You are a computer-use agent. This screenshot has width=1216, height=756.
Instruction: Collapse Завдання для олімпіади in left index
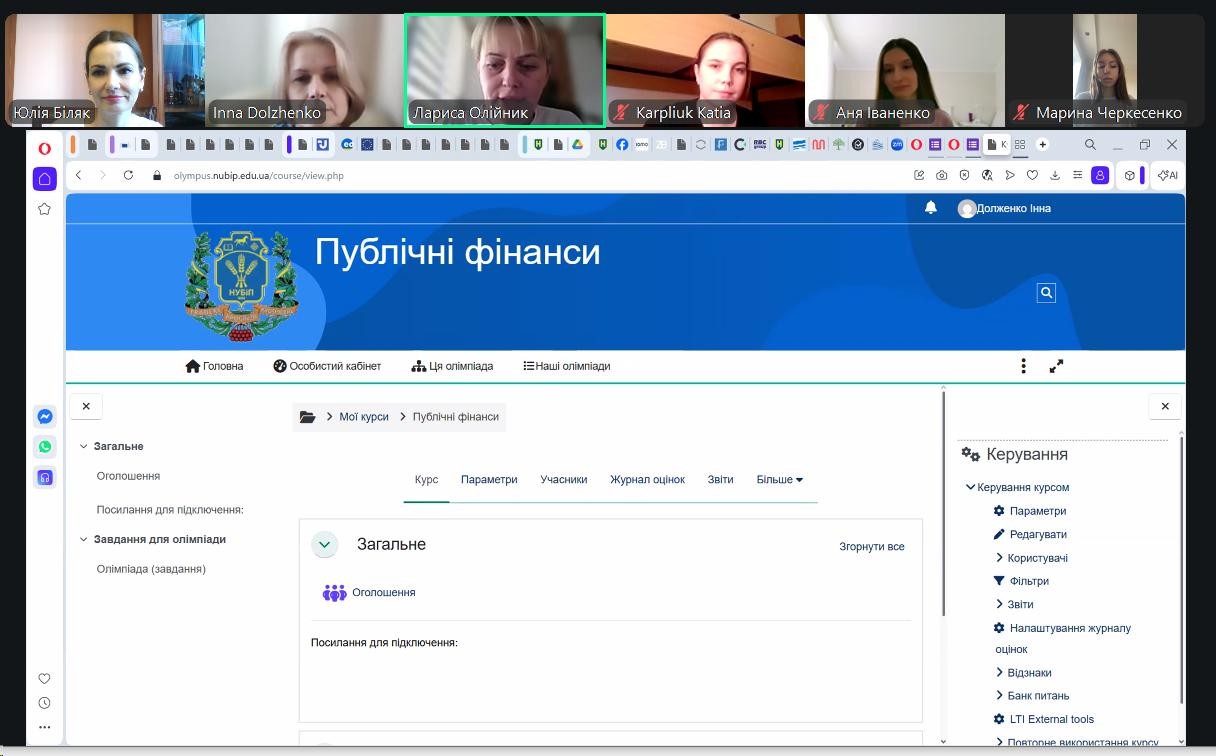[84, 539]
